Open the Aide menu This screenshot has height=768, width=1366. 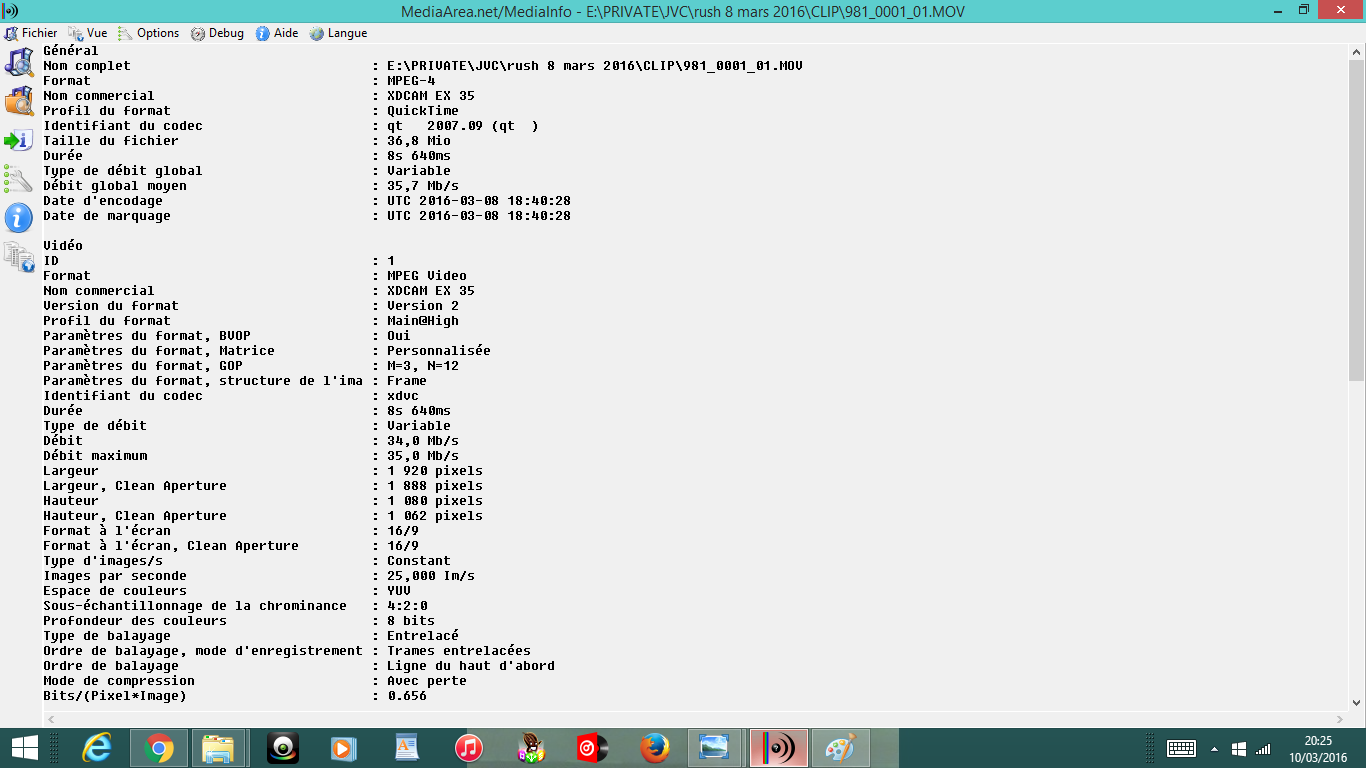pyautogui.click(x=277, y=33)
